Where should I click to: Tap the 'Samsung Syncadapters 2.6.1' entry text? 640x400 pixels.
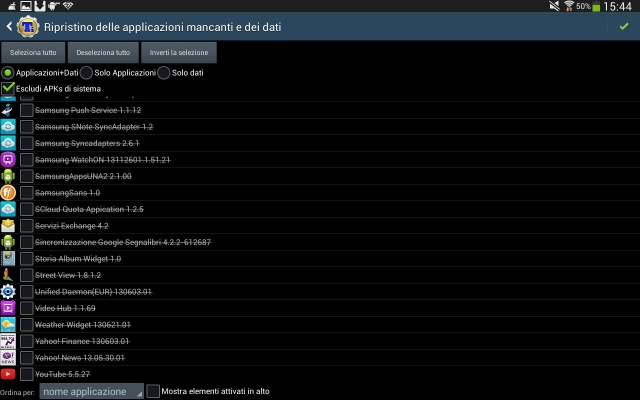tap(87, 143)
